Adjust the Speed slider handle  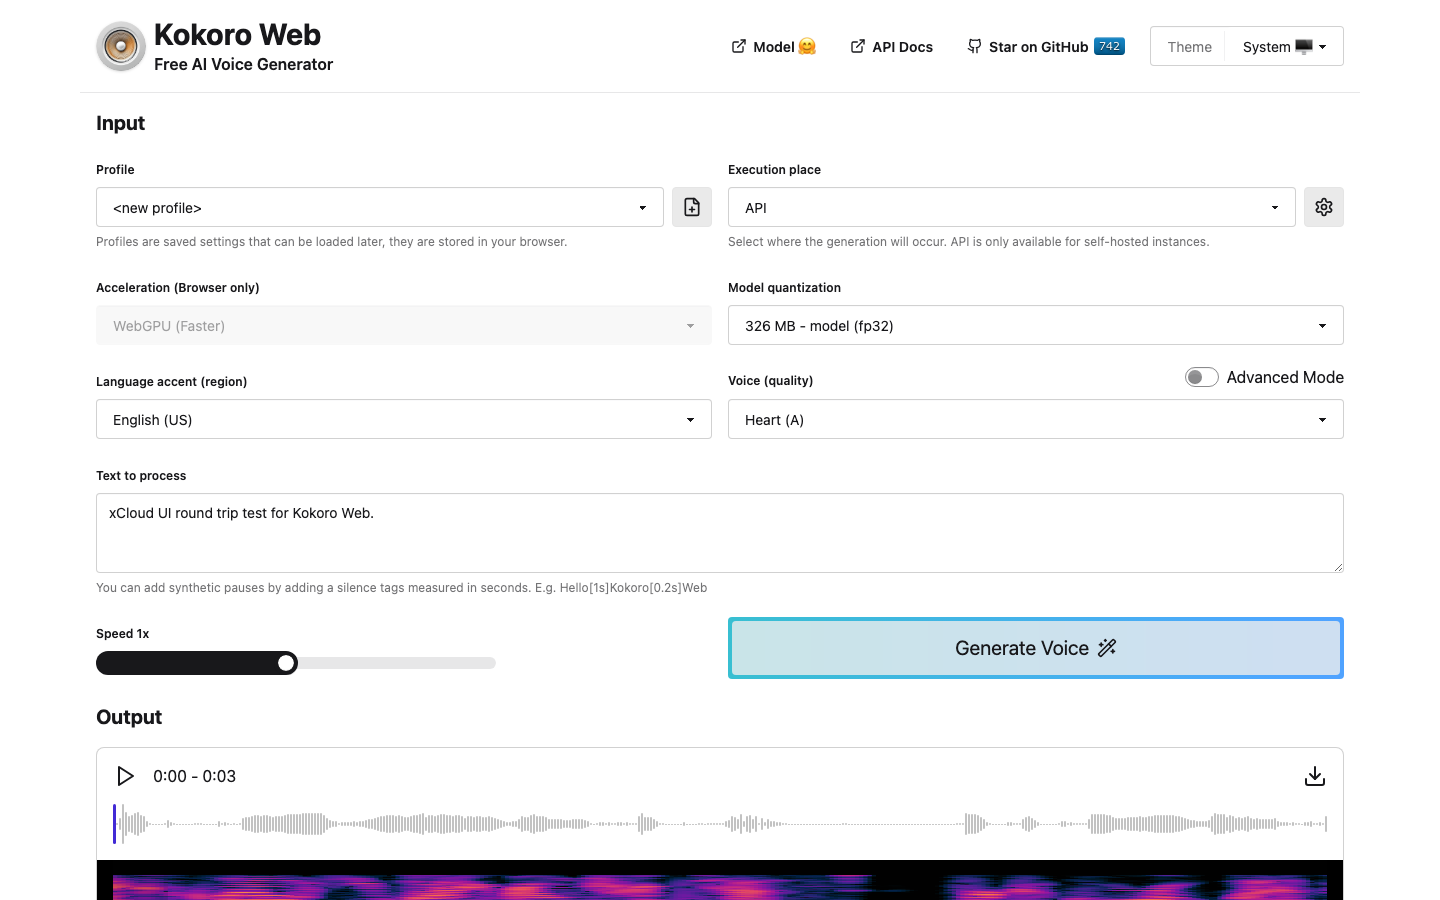click(287, 663)
